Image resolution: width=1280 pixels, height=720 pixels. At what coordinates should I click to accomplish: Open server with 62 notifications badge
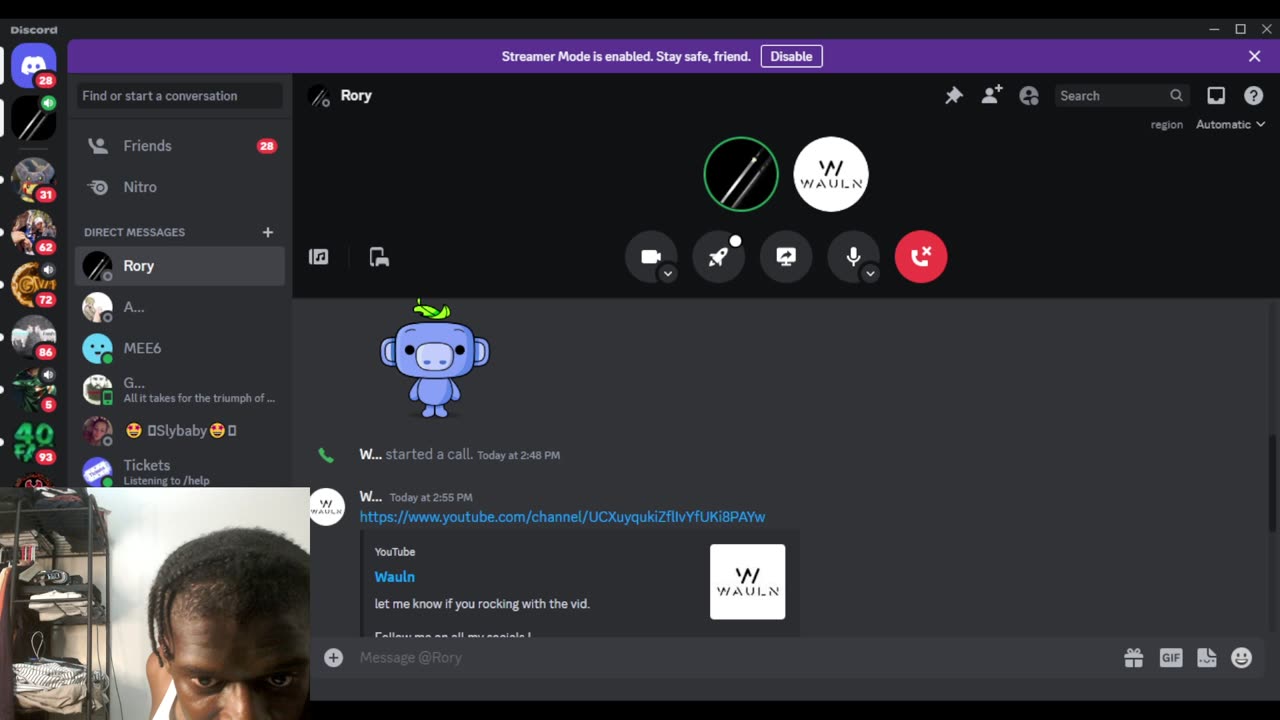pos(33,232)
